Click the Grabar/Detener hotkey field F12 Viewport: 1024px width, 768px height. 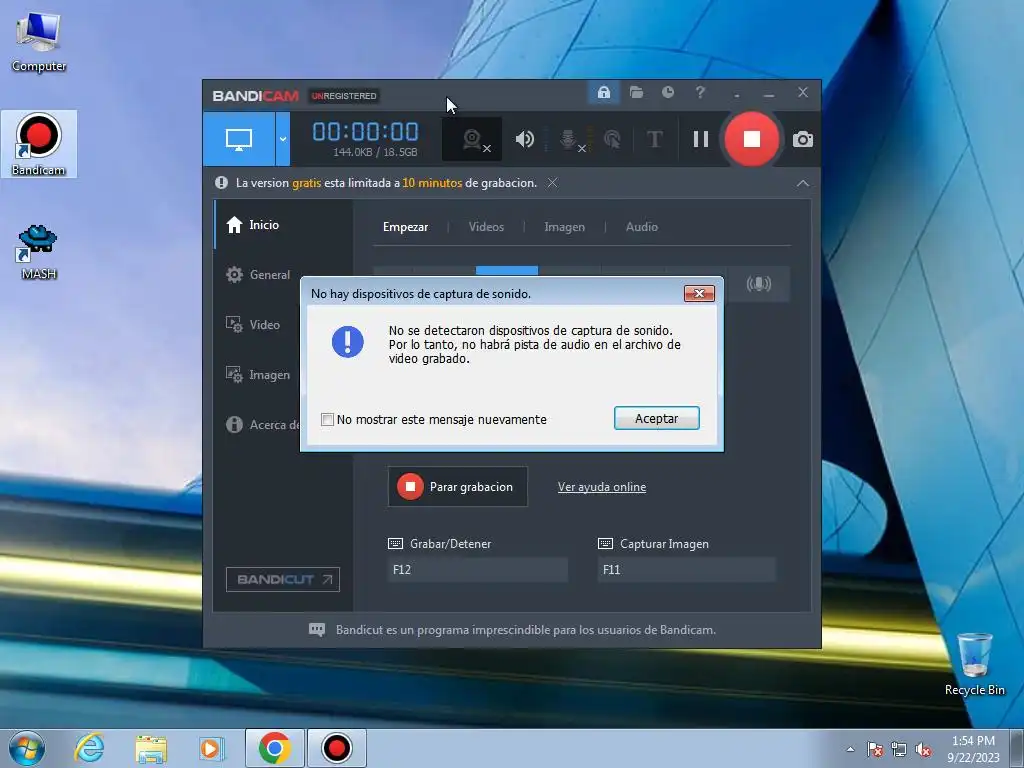pos(477,569)
